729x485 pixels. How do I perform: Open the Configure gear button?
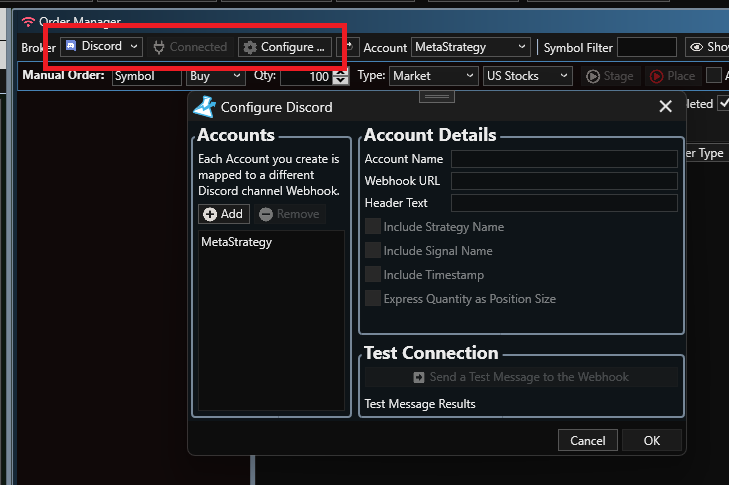[285, 47]
